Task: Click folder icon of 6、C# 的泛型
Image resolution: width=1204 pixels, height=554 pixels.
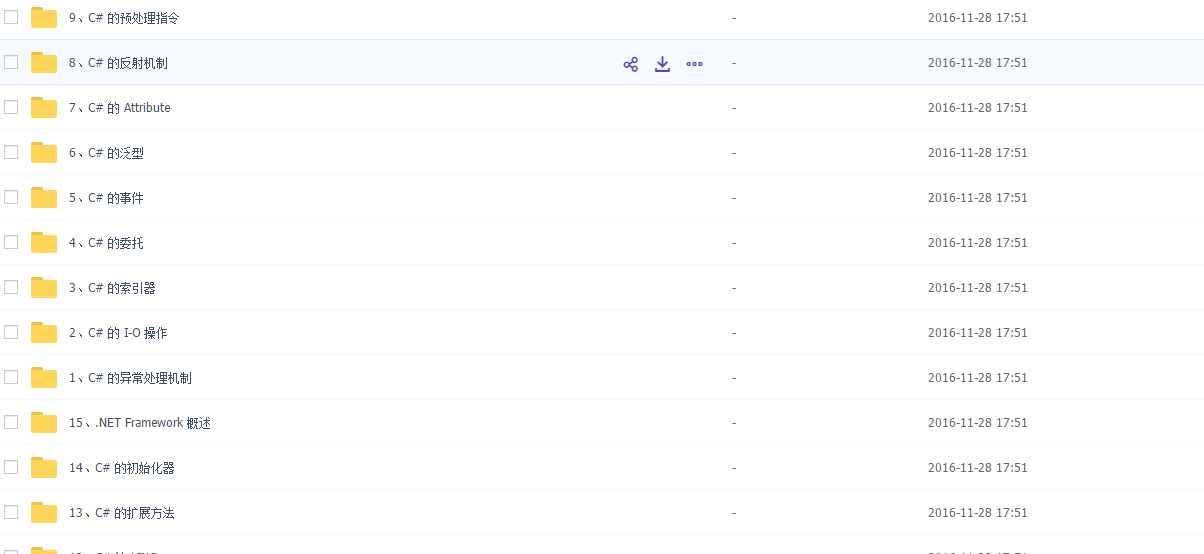Action: point(44,152)
